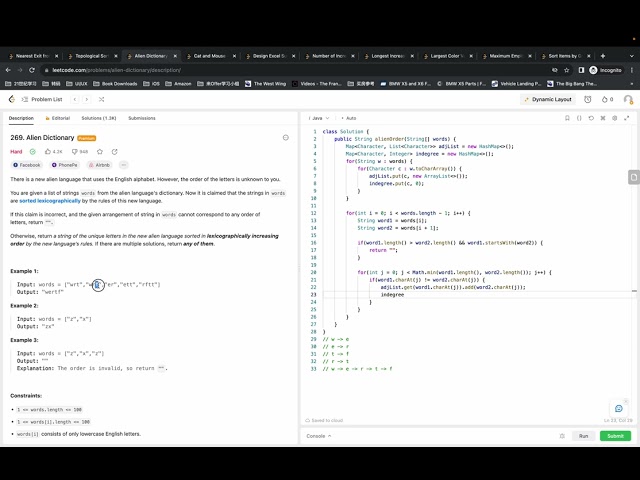Submit the solution
Screen dimensions: 640x480
point(615,436)
